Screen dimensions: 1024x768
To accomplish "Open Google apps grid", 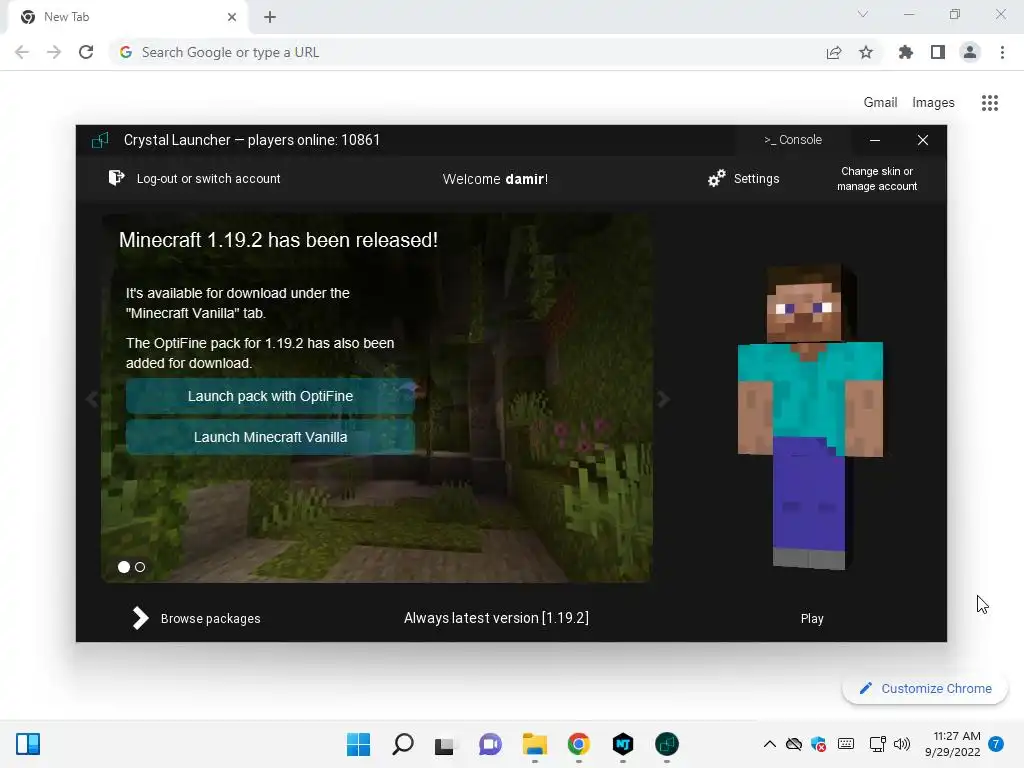I will pyautogui.click(x=990, y=103).
